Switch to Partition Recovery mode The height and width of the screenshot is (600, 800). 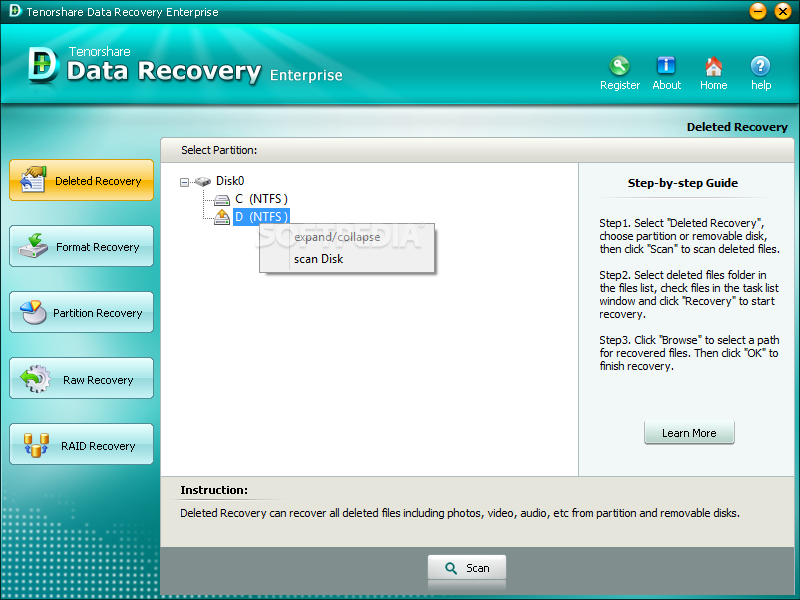tap(81, 312)
